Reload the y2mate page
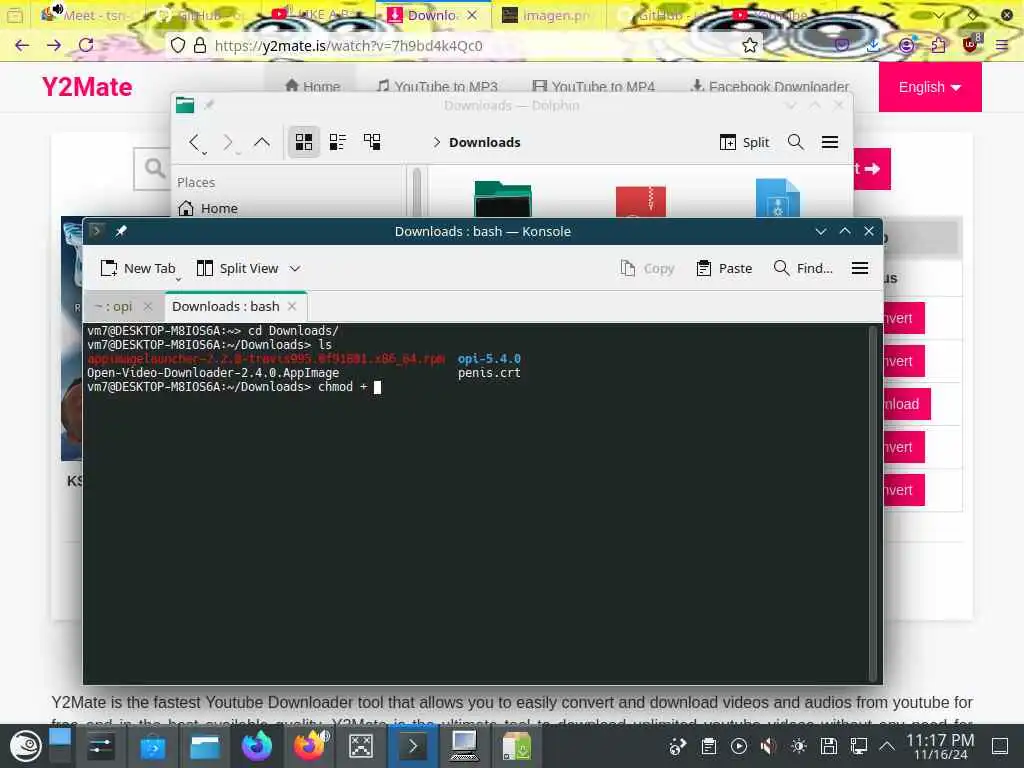 point(86,45)
